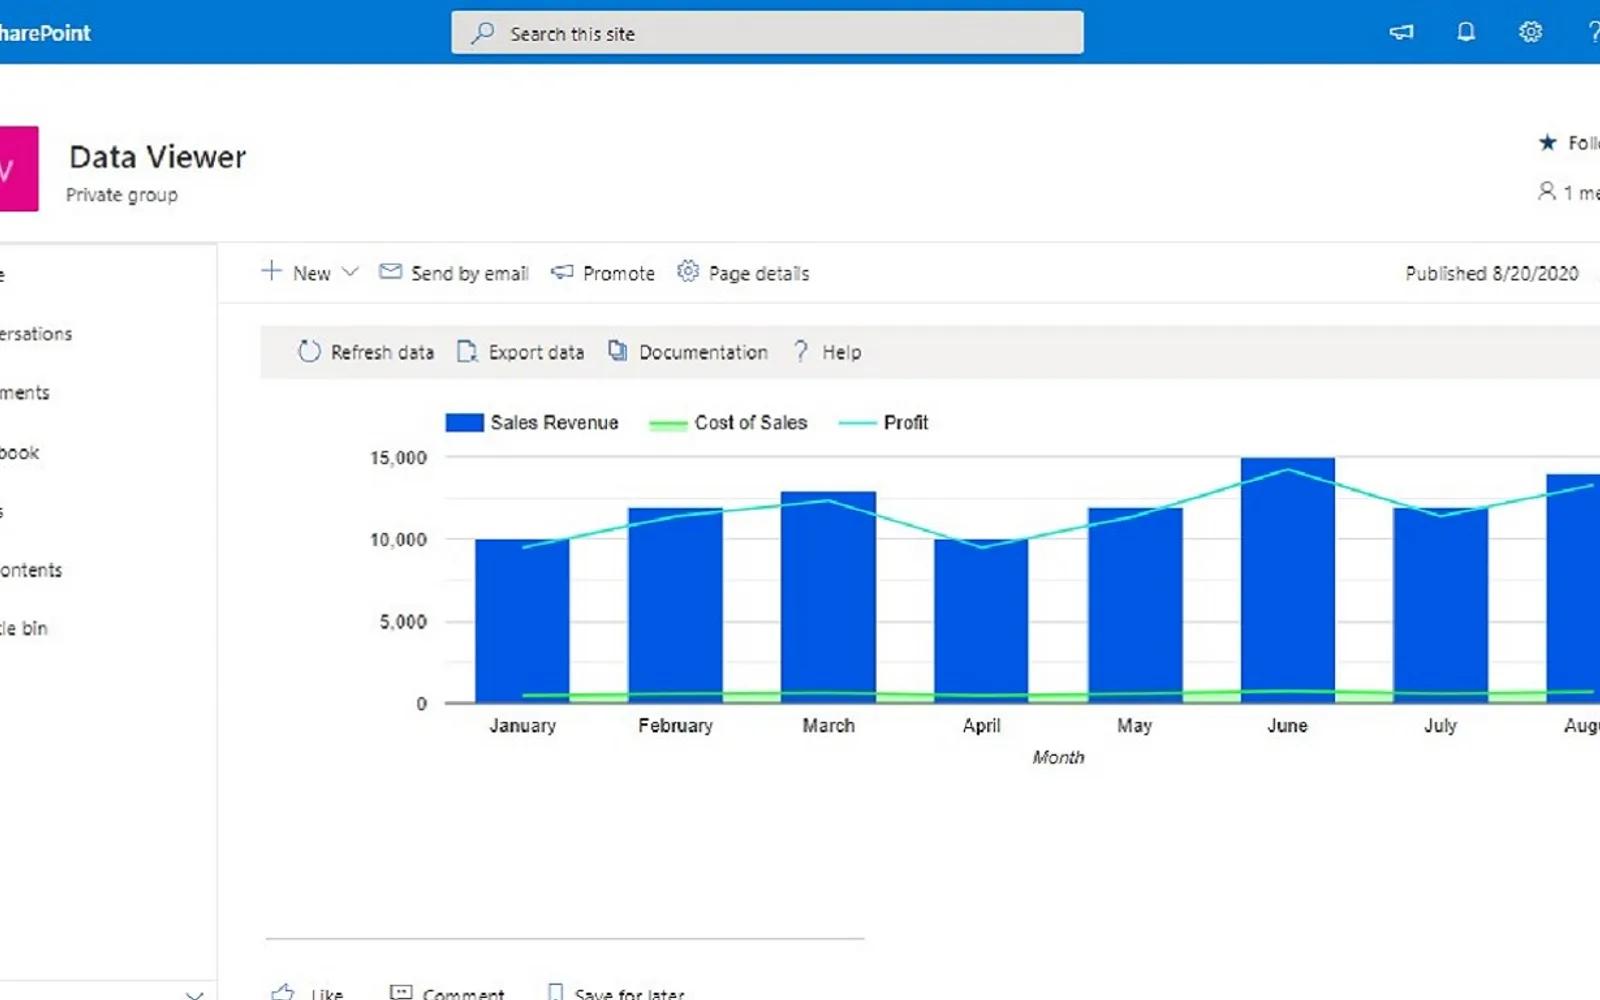This screenshot has height=1000, width=1600.
Task: Click the June sales revenue bar
Action: point(1288,581)
